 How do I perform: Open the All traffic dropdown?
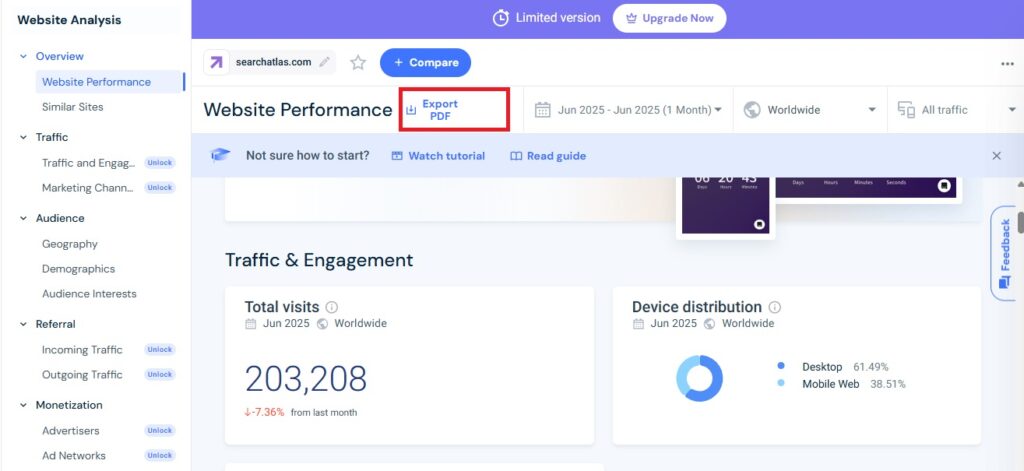pyautogui.click(x=956, y=110)
